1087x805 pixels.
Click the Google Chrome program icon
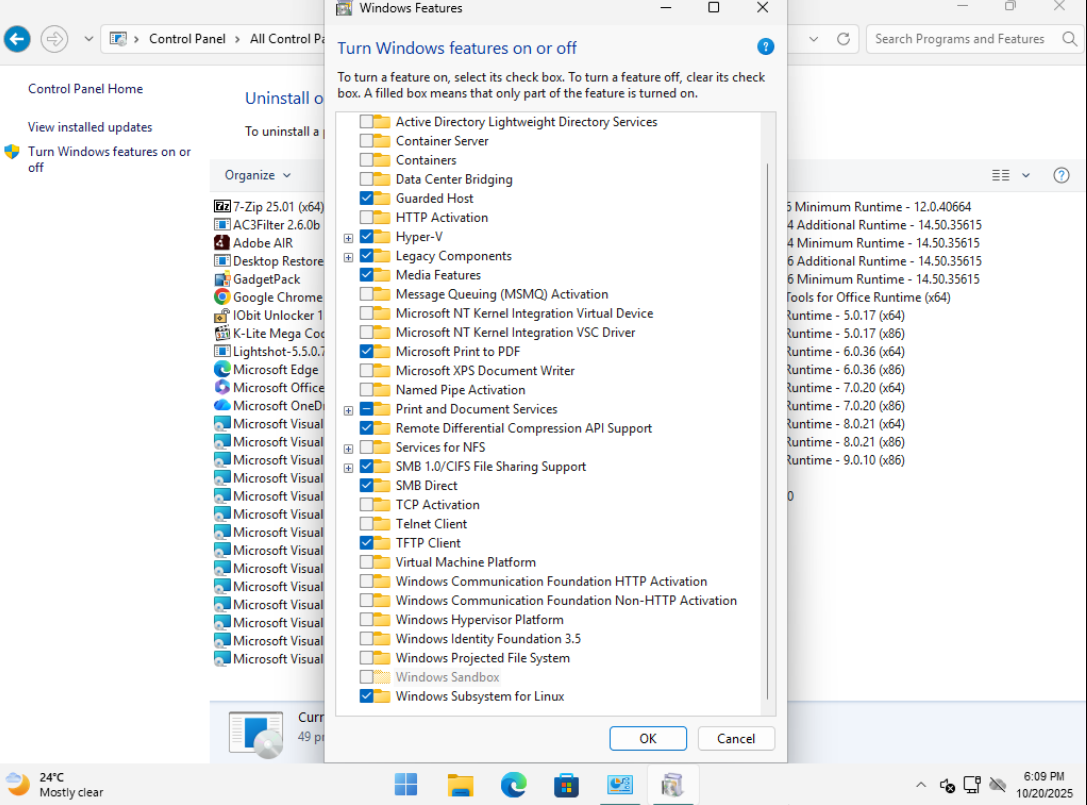click(x=222, y=297)
